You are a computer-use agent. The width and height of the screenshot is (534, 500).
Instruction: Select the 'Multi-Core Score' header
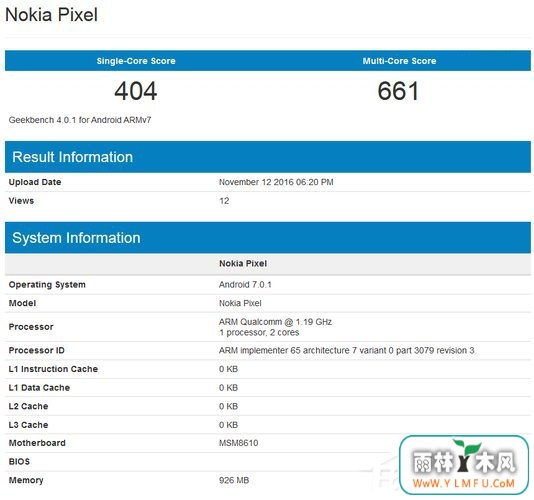tap(399, 61)
